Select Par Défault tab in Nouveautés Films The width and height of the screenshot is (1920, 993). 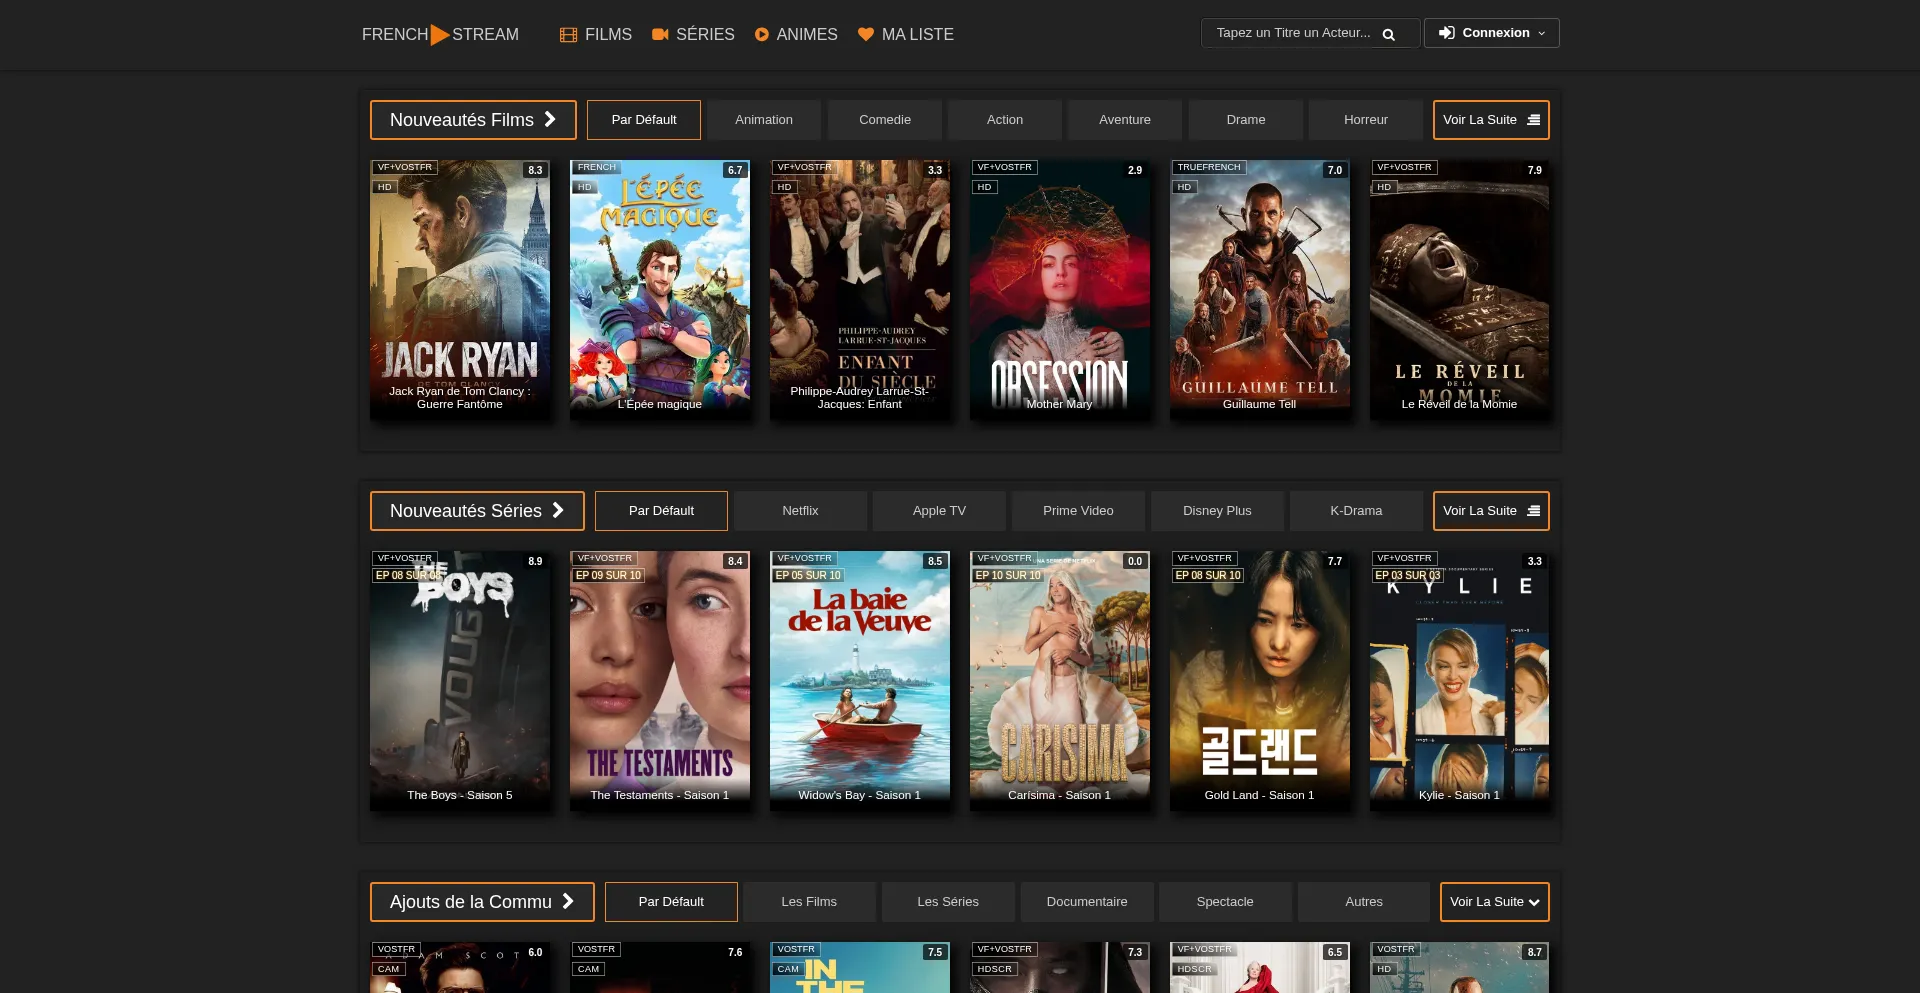tap(644, 120)
